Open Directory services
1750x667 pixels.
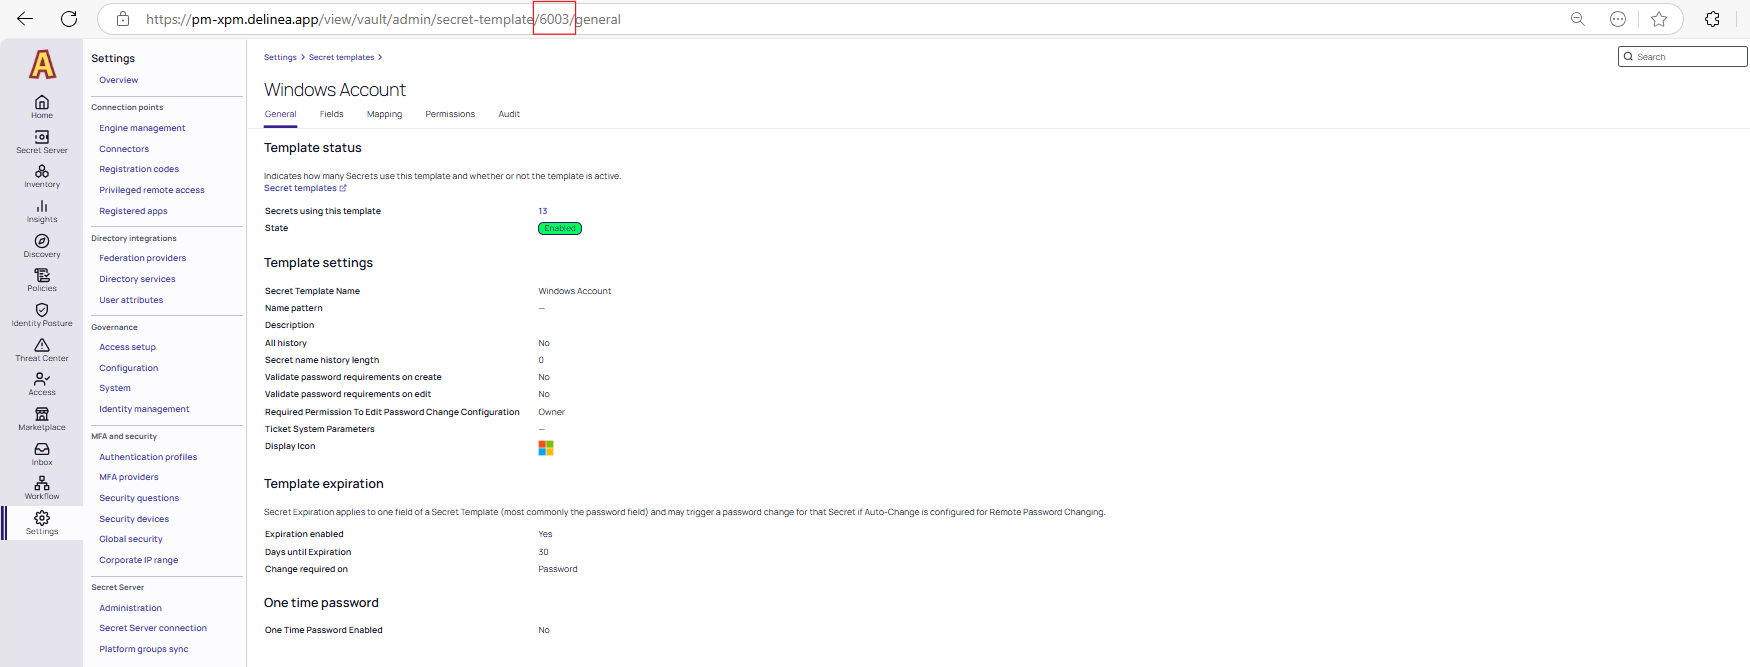pyautogui.click(x=137, y=279)
